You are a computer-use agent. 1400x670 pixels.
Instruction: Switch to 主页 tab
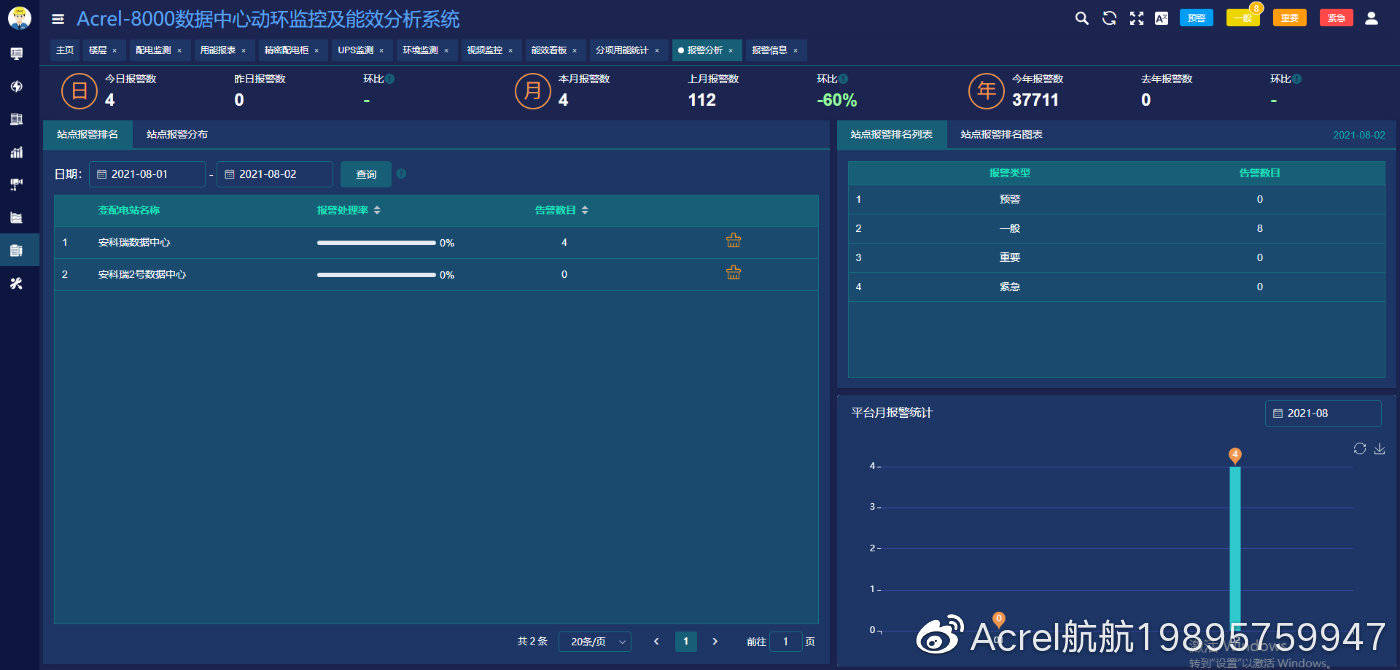point(65,50)
